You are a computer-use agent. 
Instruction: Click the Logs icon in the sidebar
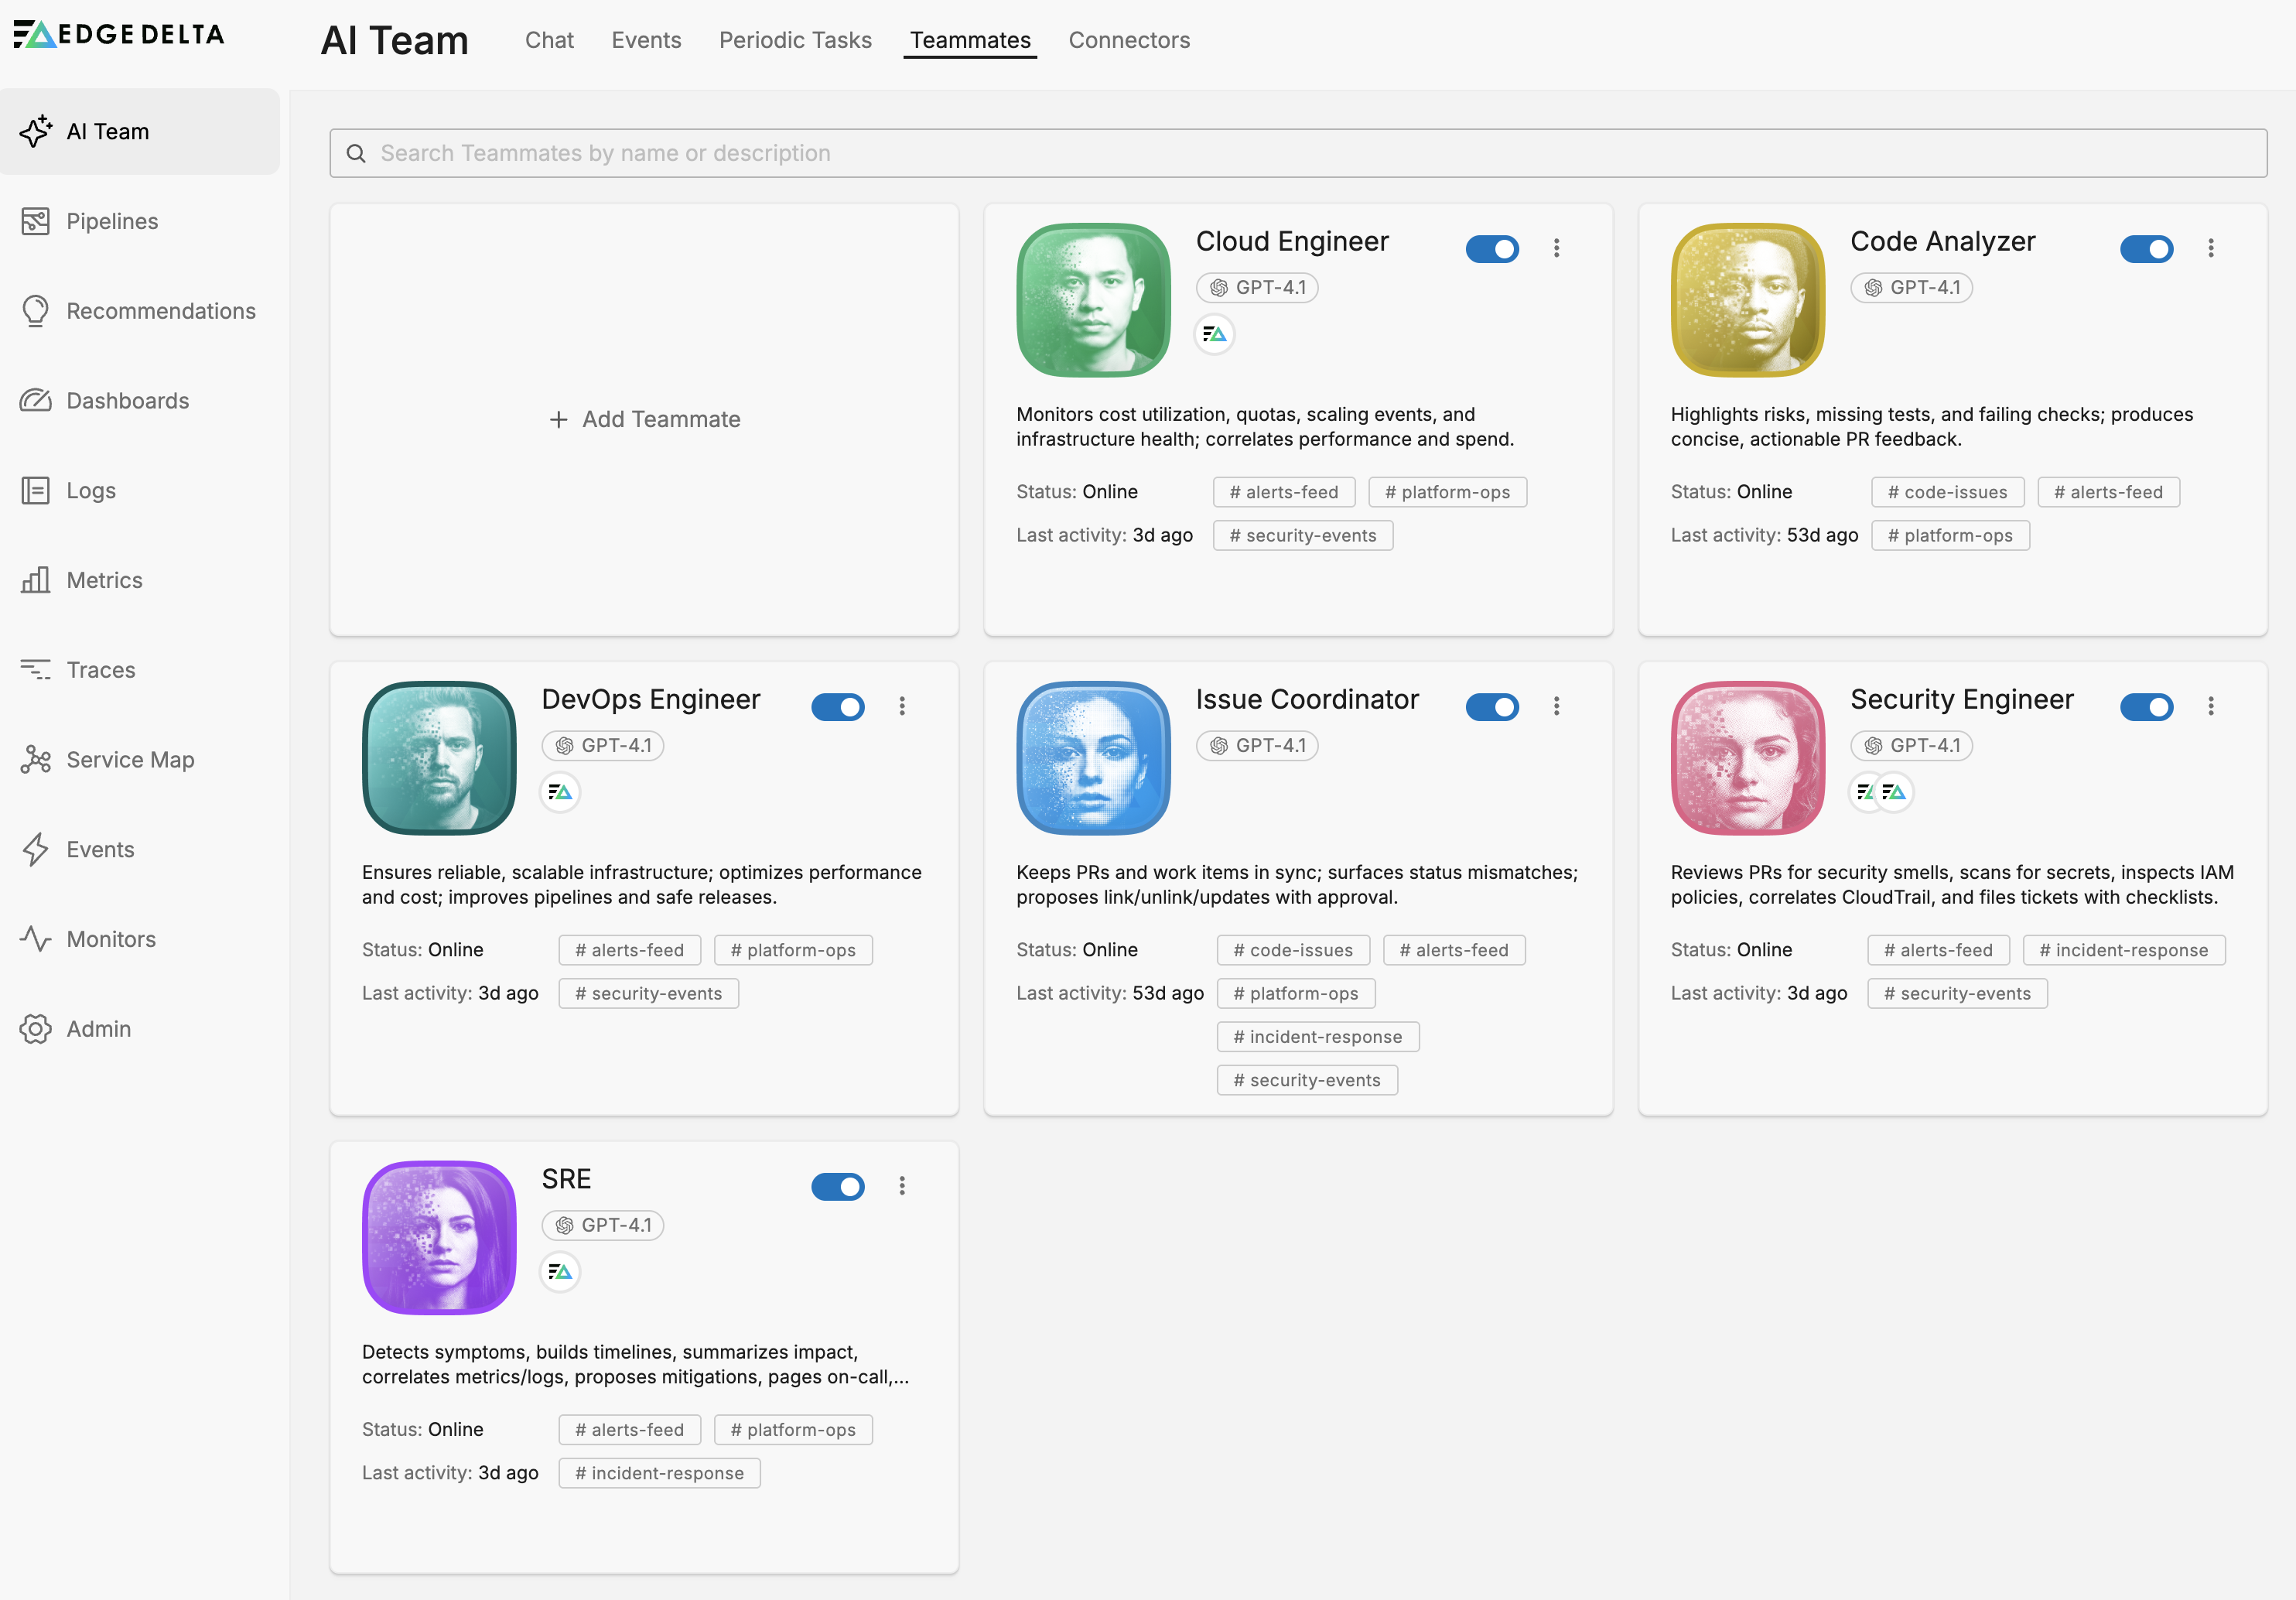click(36, 490)
